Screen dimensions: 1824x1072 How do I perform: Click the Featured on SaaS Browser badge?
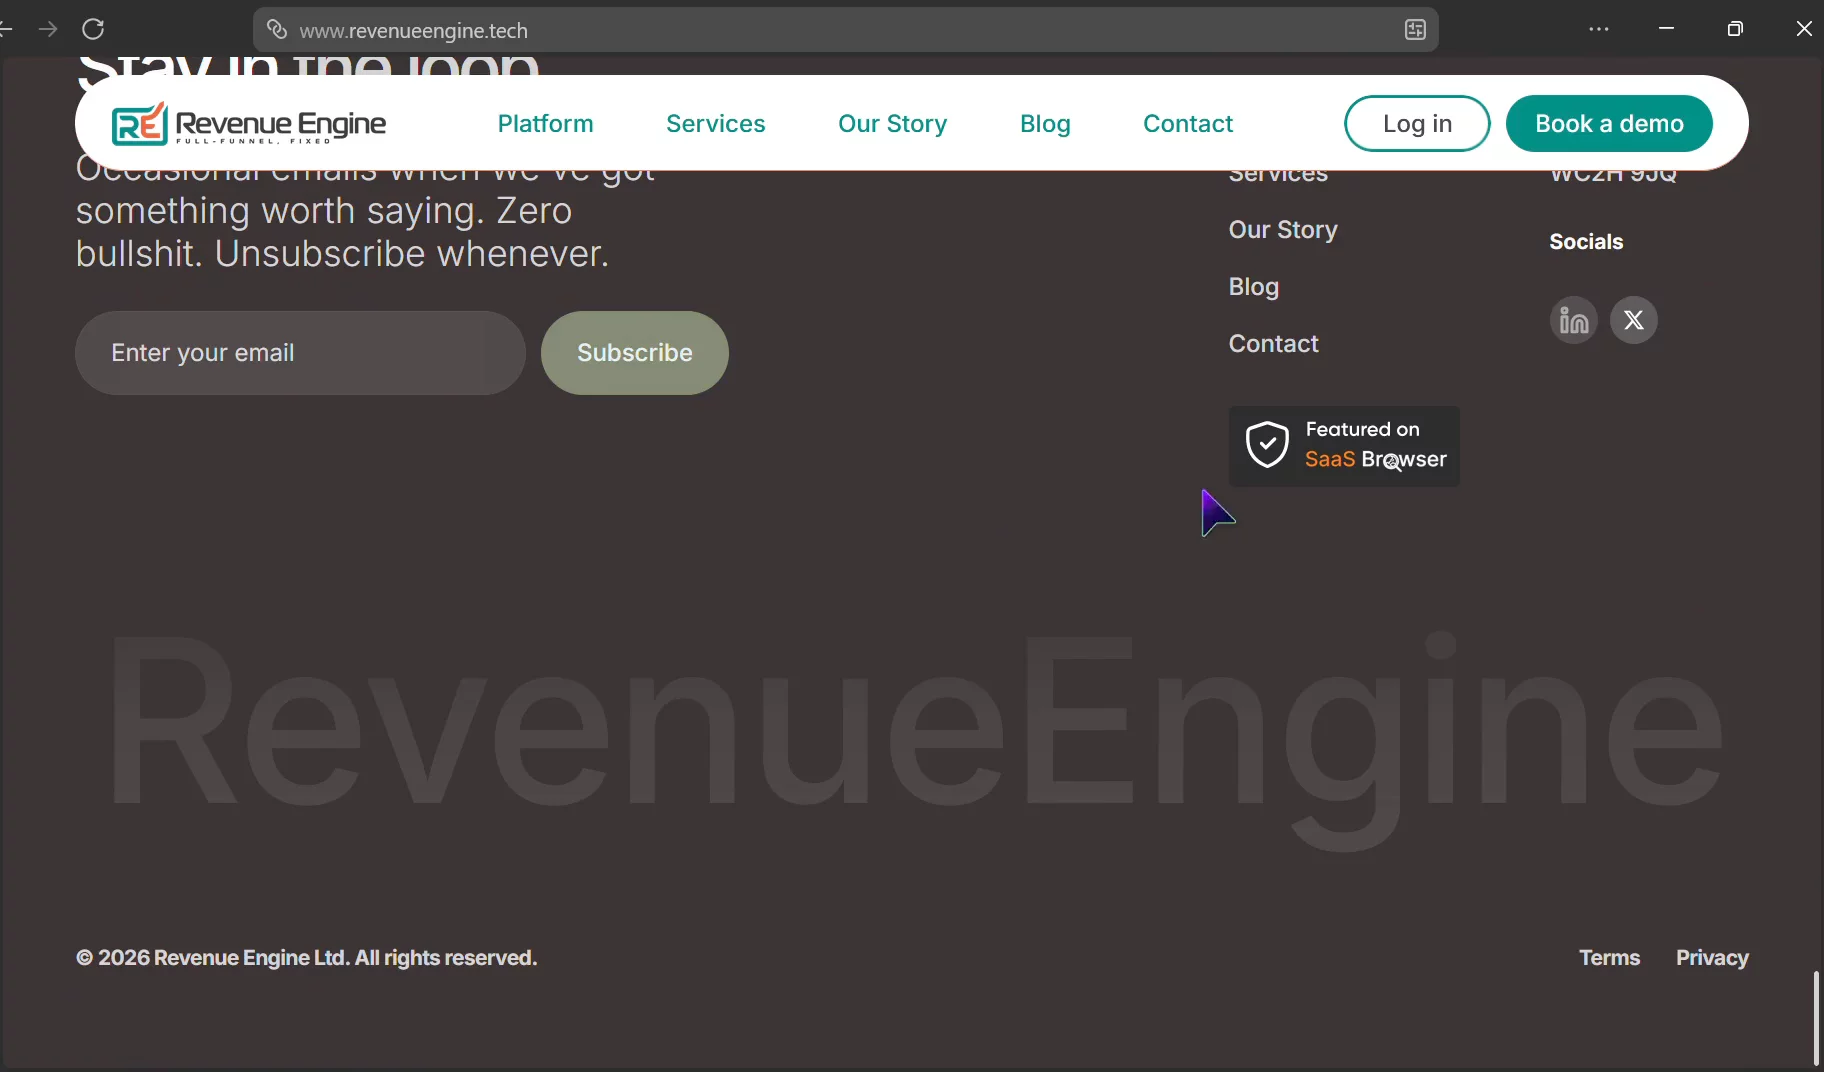[1344, 446]
